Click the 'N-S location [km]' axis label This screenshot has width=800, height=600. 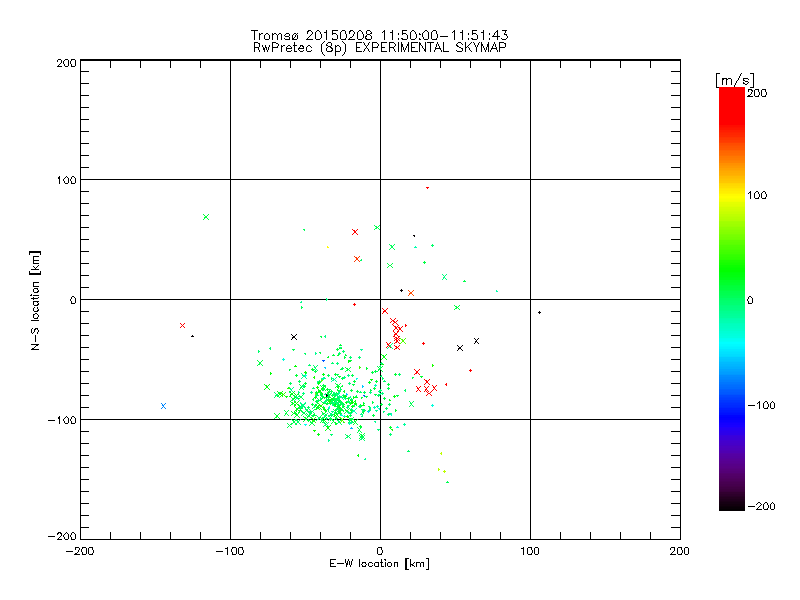pyautogui.click(x=35, y=300)
